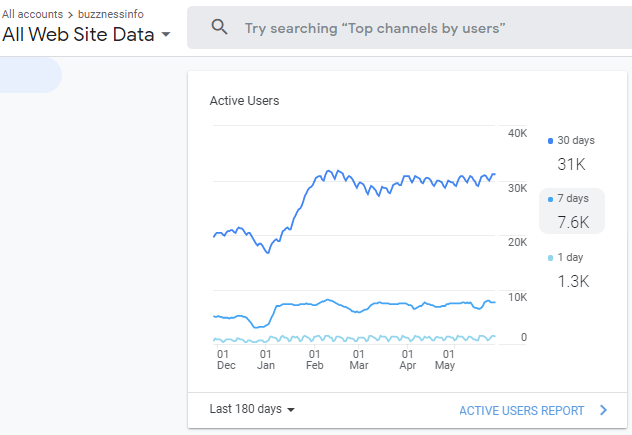Click the 01 Jan marker on the chart axis

(x=266, y=359)
